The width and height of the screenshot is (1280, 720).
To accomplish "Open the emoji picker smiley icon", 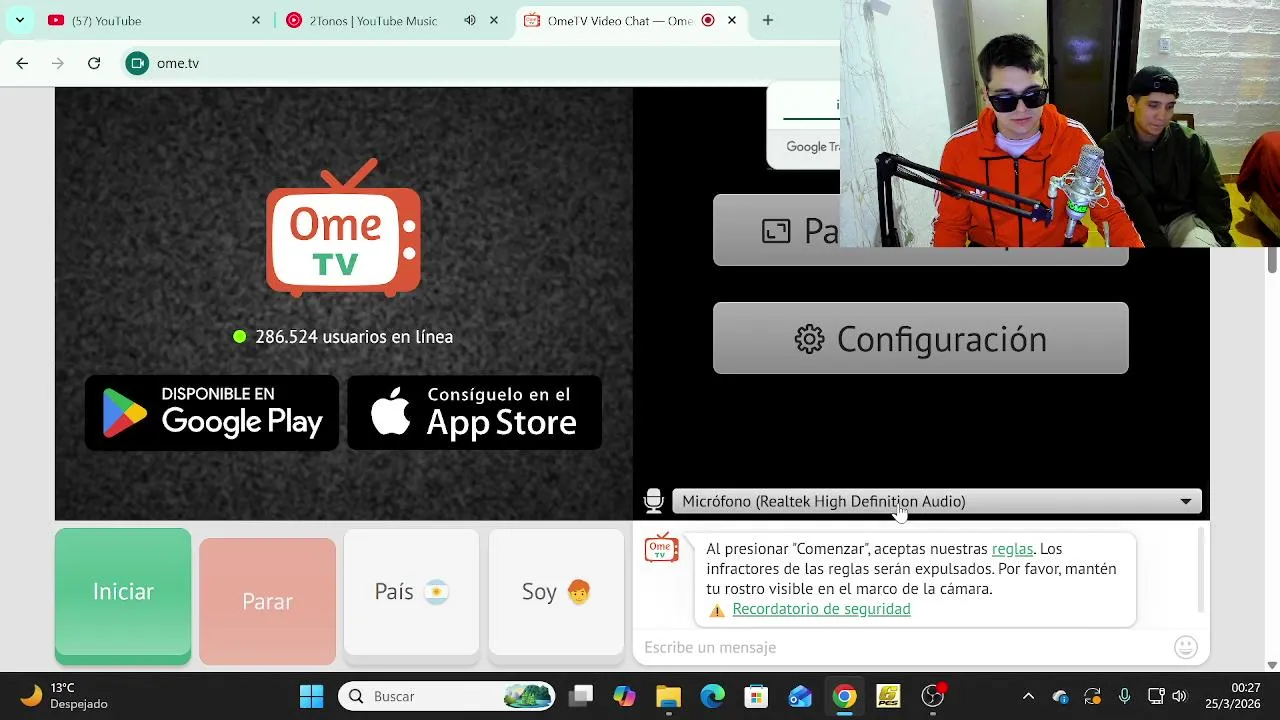I will pos(1186,647).
